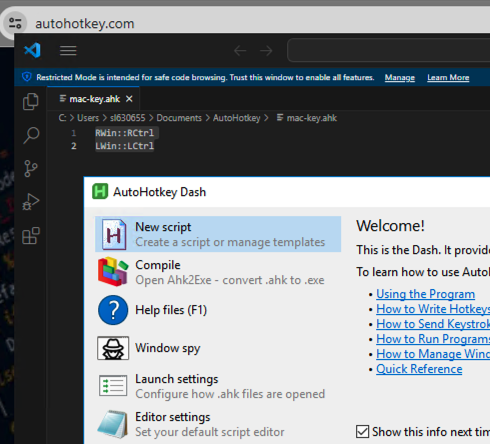Click the AutoHotkey breadcrumb segment
Image resolution: width=490 pixels, height=444 pixels.
(237, 118)
